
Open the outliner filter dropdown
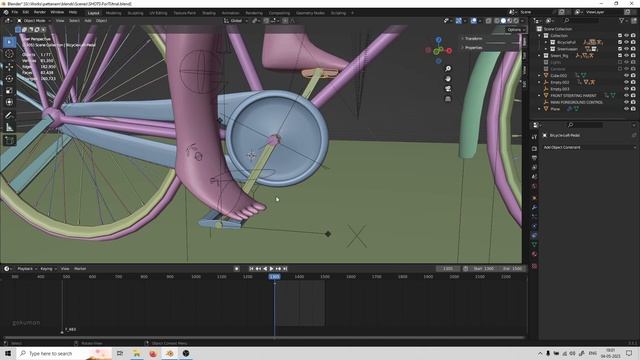coord(622,20)
